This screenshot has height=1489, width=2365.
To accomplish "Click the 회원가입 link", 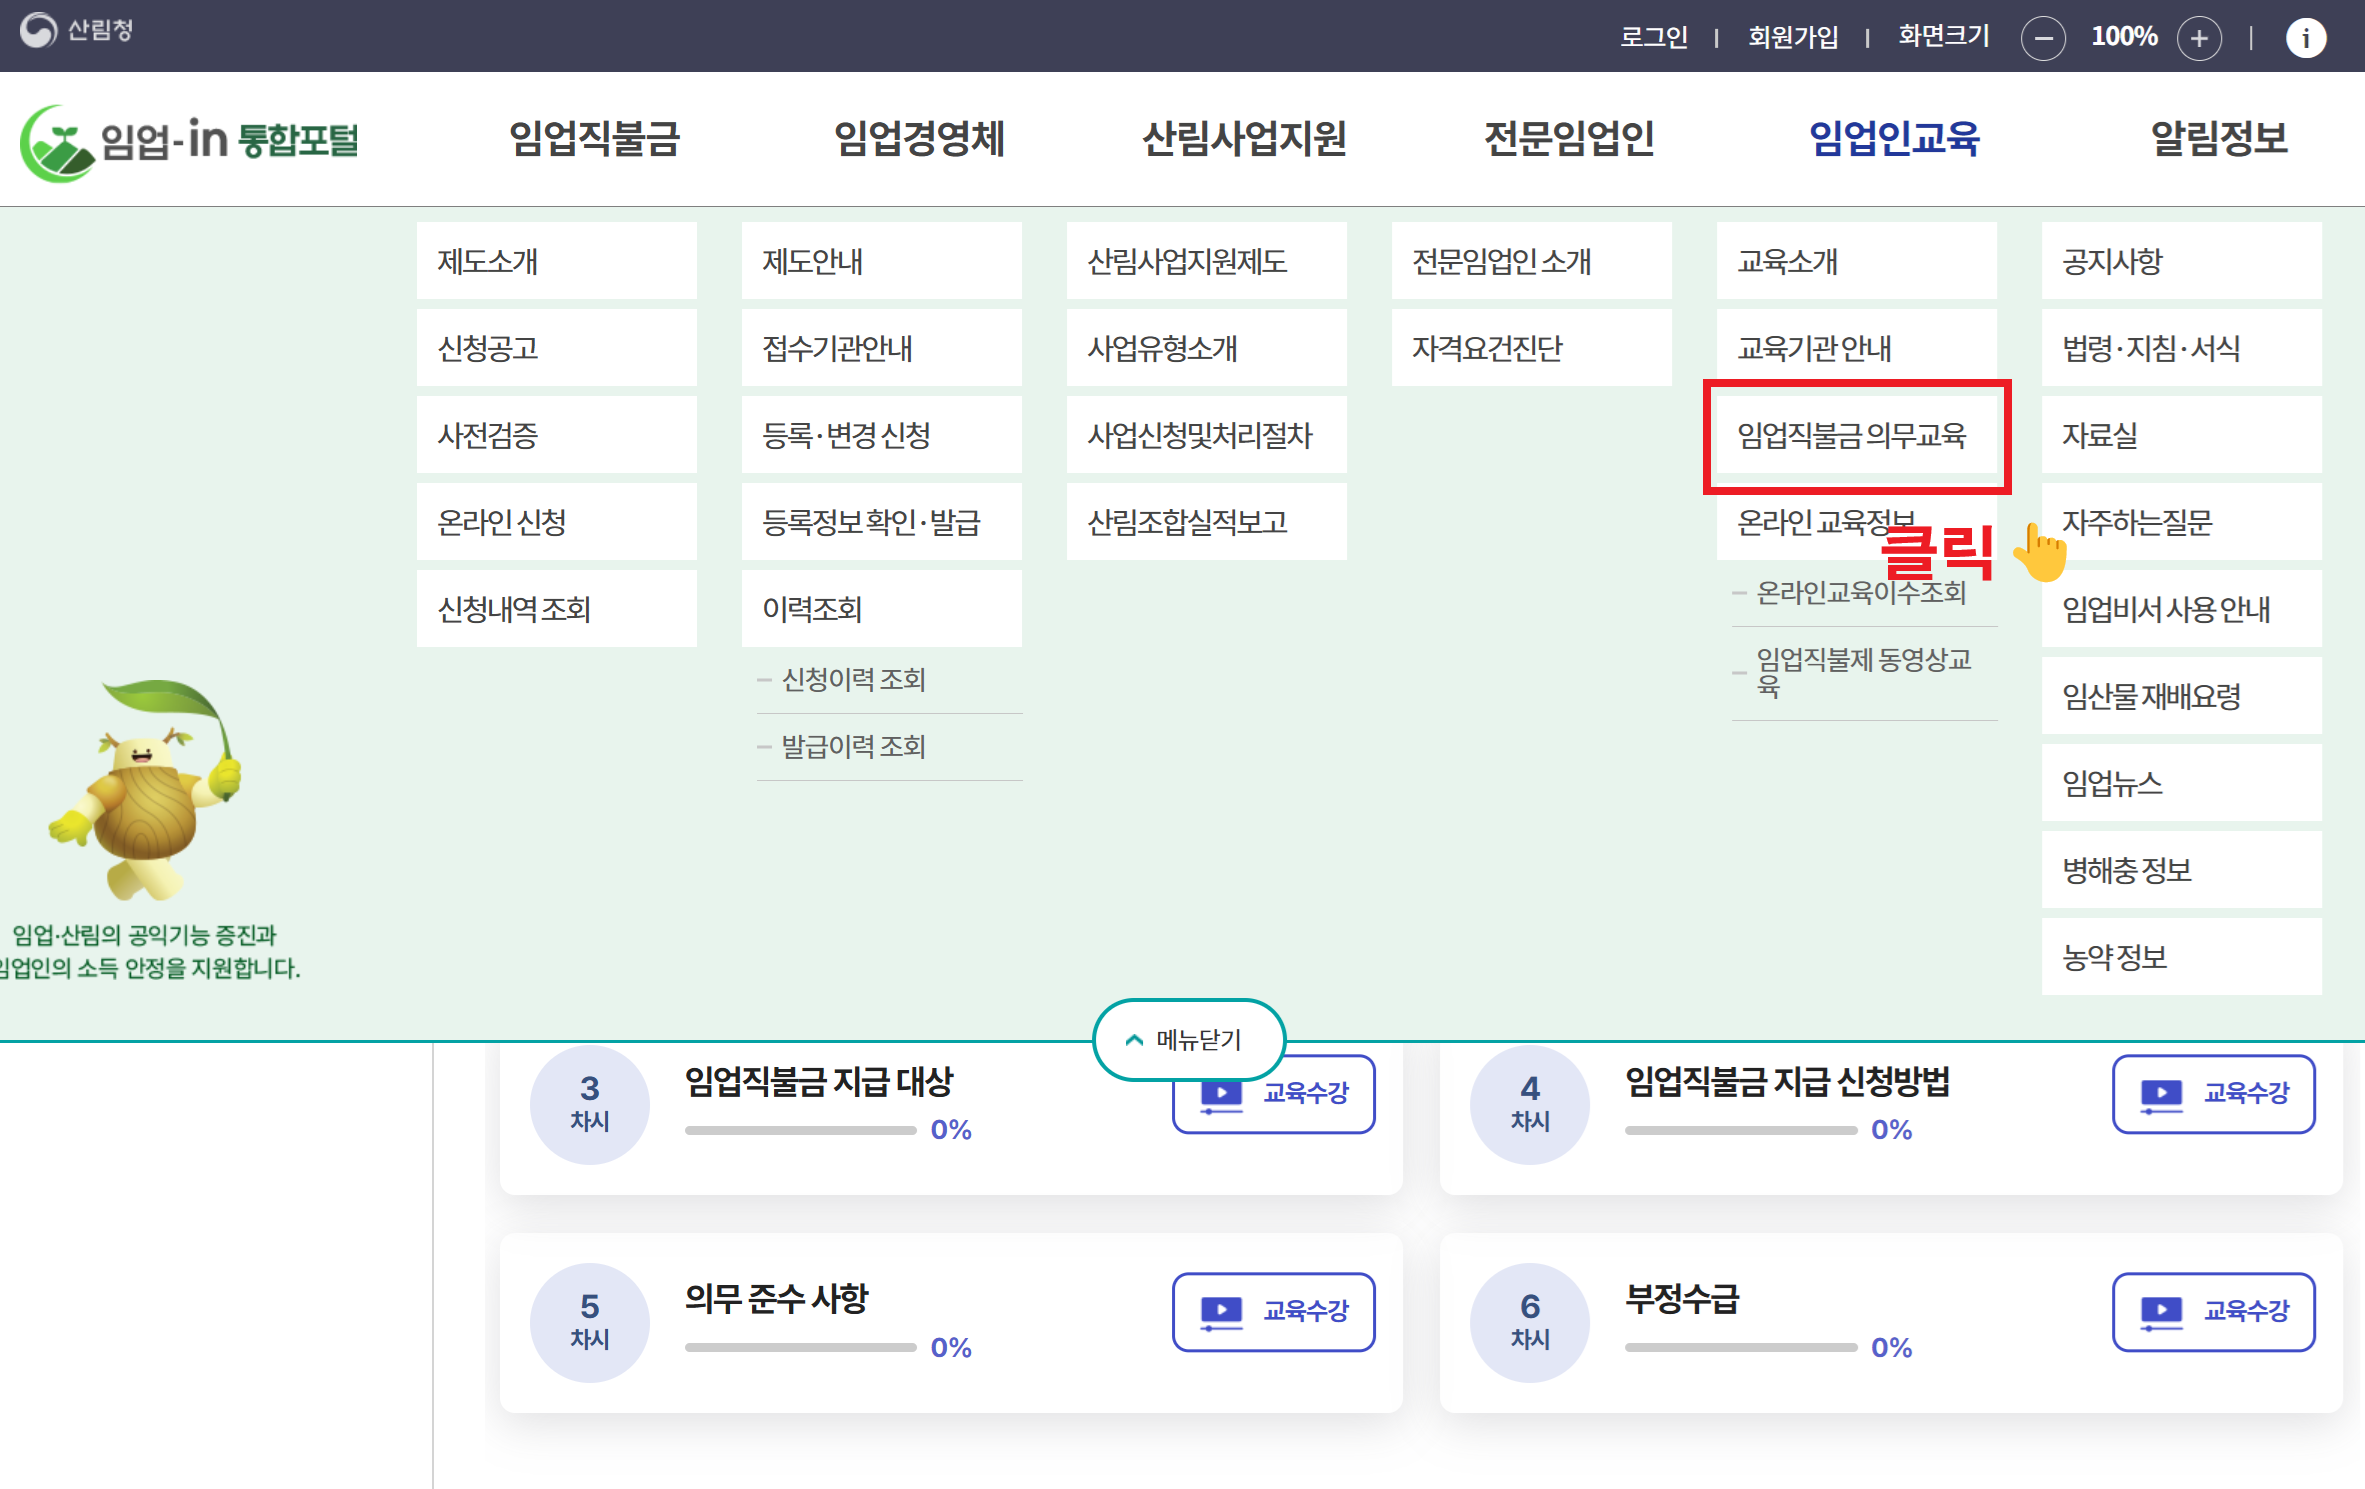I will click(x=1792, y=38).
